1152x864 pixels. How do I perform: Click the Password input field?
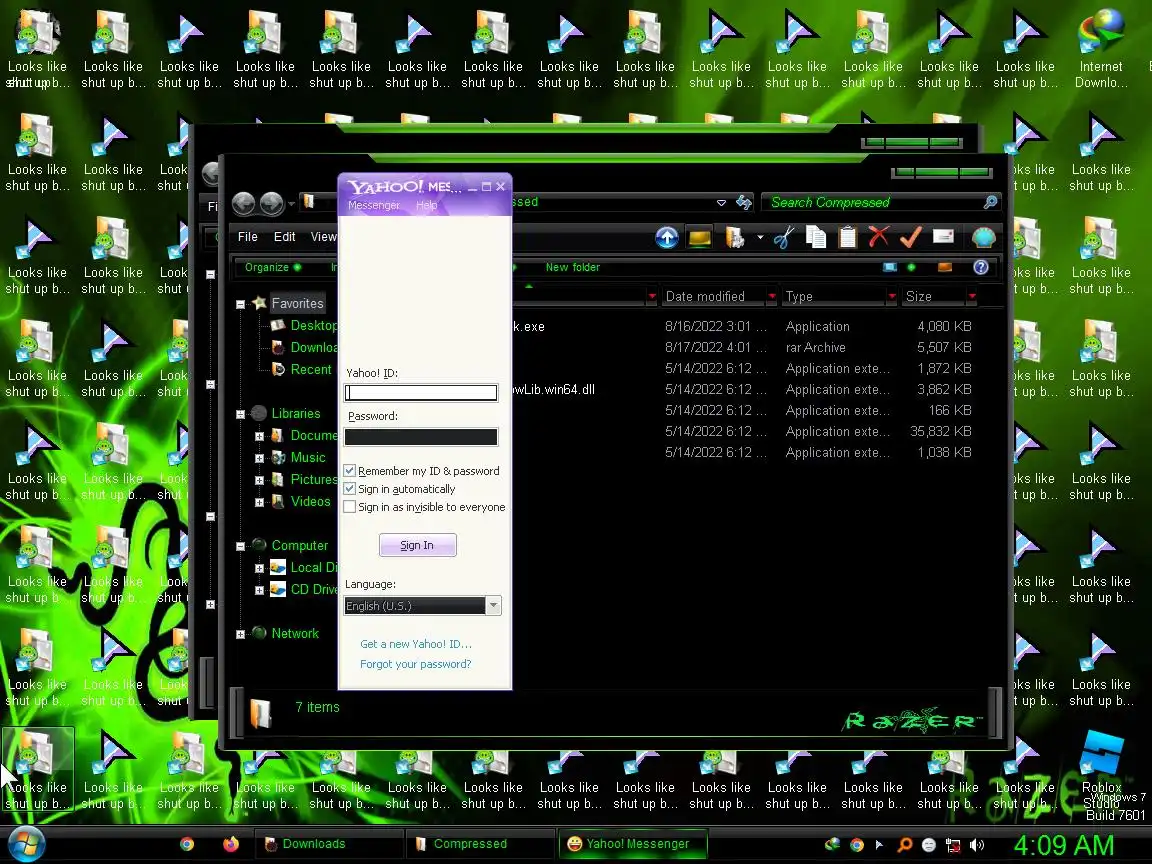click(x=421, y=436)
